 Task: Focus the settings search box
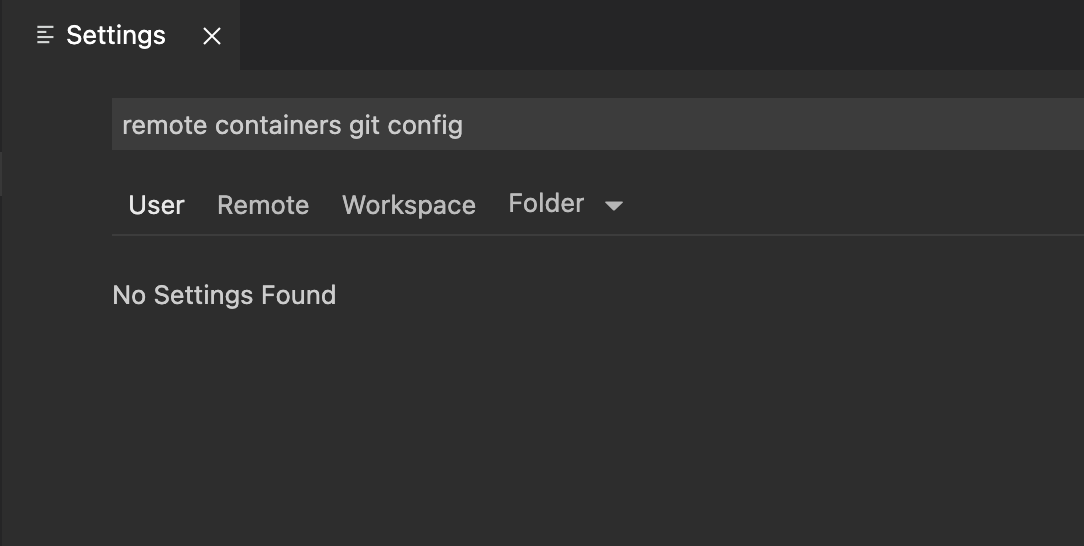[x=597, y=124]
